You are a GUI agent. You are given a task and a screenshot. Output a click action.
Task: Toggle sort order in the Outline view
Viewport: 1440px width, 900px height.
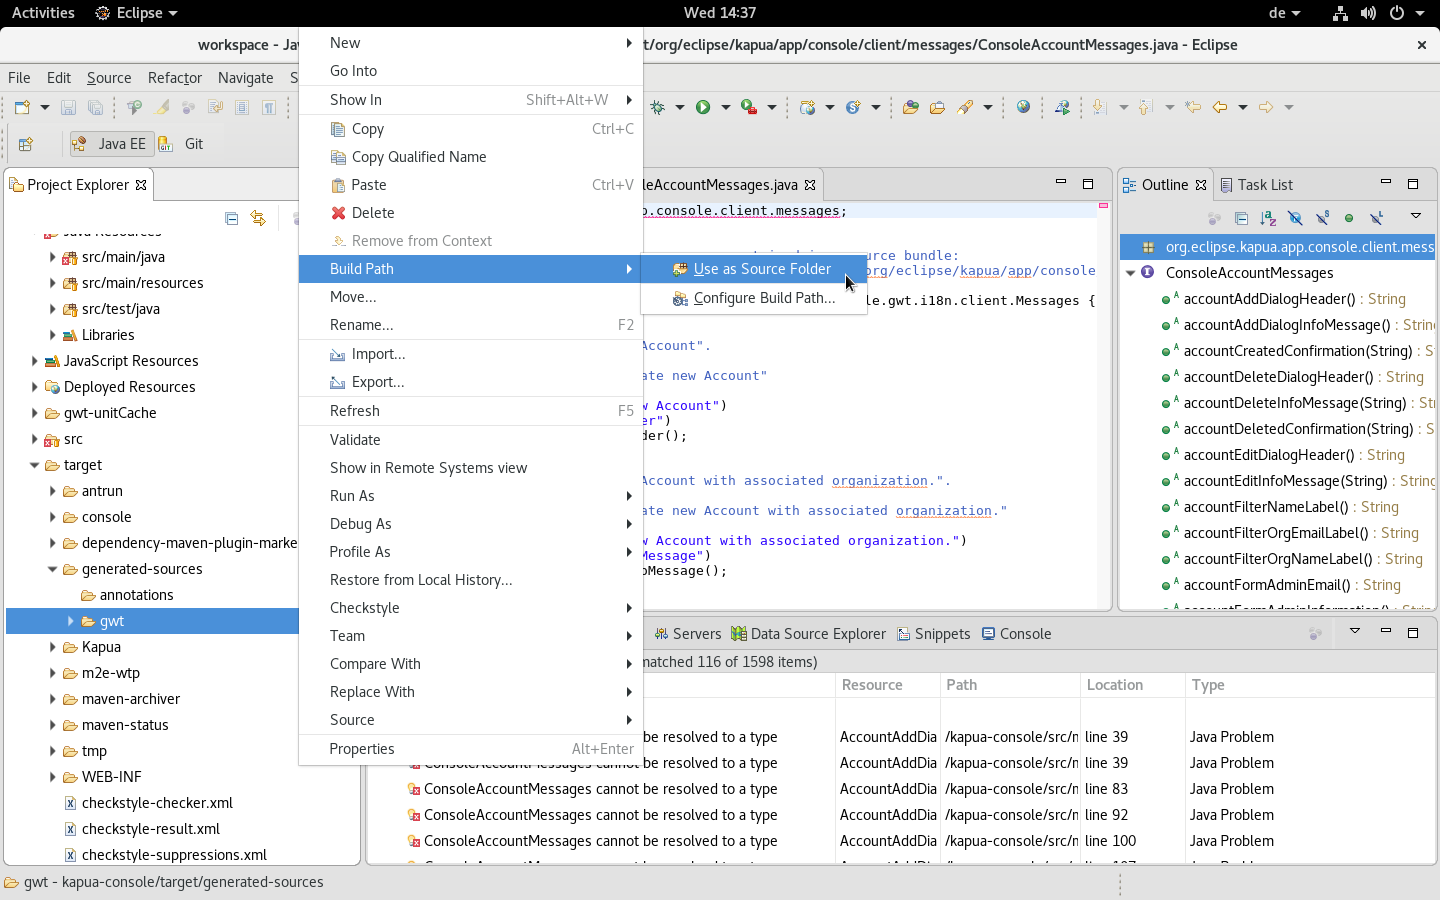pos(1266,218)
